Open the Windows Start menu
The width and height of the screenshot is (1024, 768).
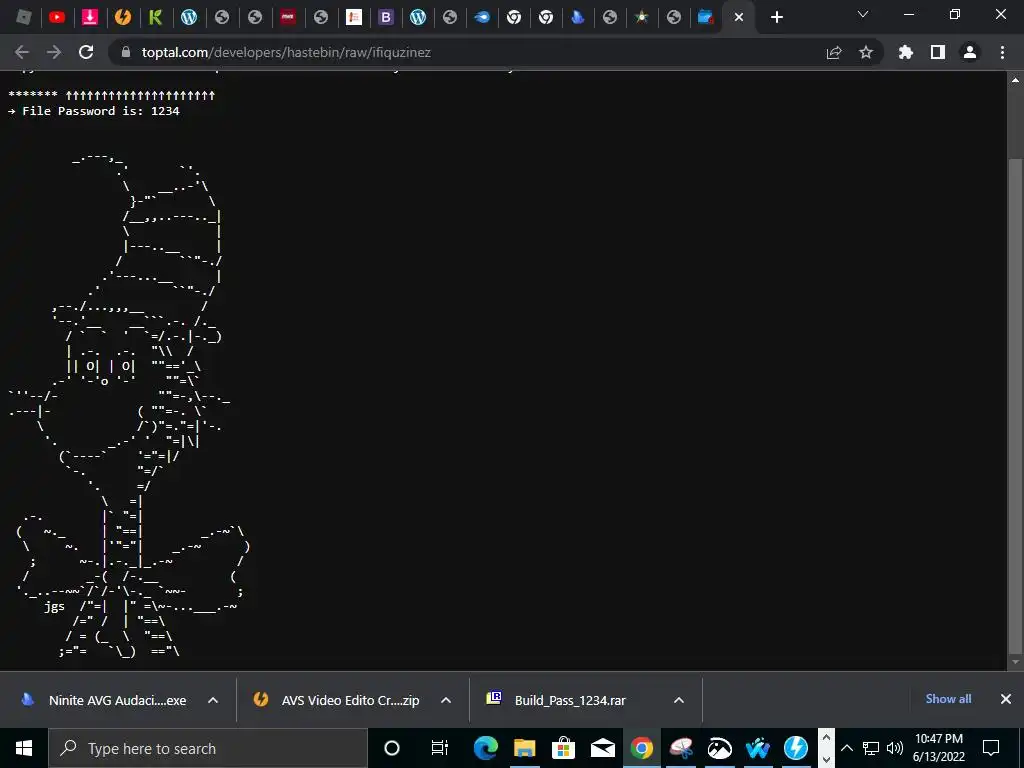point(24,748)
